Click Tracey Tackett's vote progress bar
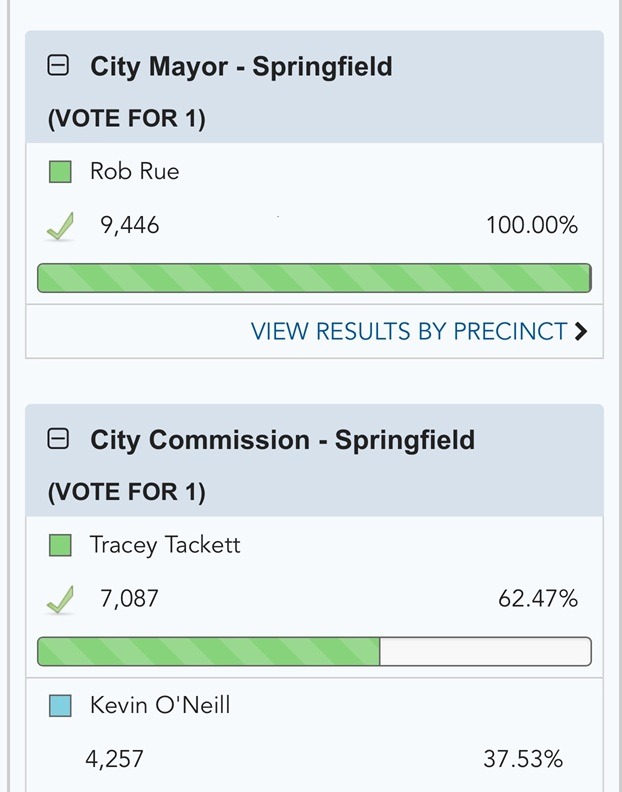The height and width of the screenshot is (792, 622). [x=314, y=652]
